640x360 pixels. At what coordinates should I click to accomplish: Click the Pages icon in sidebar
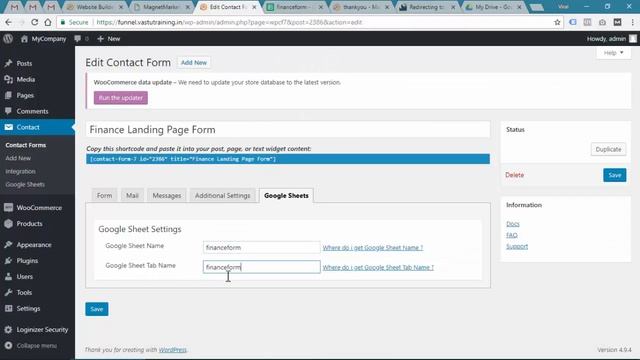click(x=8, y=95)
